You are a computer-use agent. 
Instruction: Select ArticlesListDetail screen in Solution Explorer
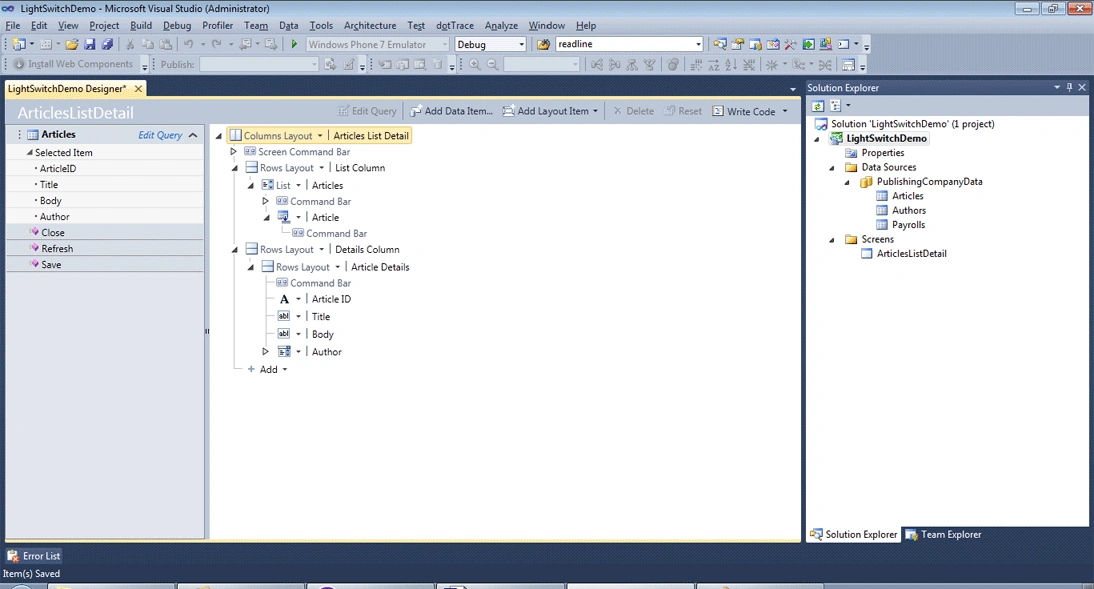(x=911, y=253)
